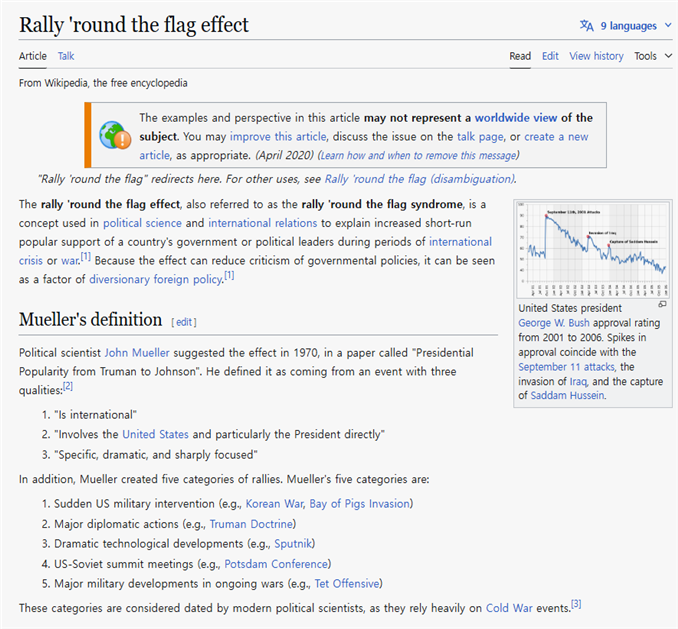Click the Edit tab at top
This screenshot has width=678, height=629.
click(550, 56)
